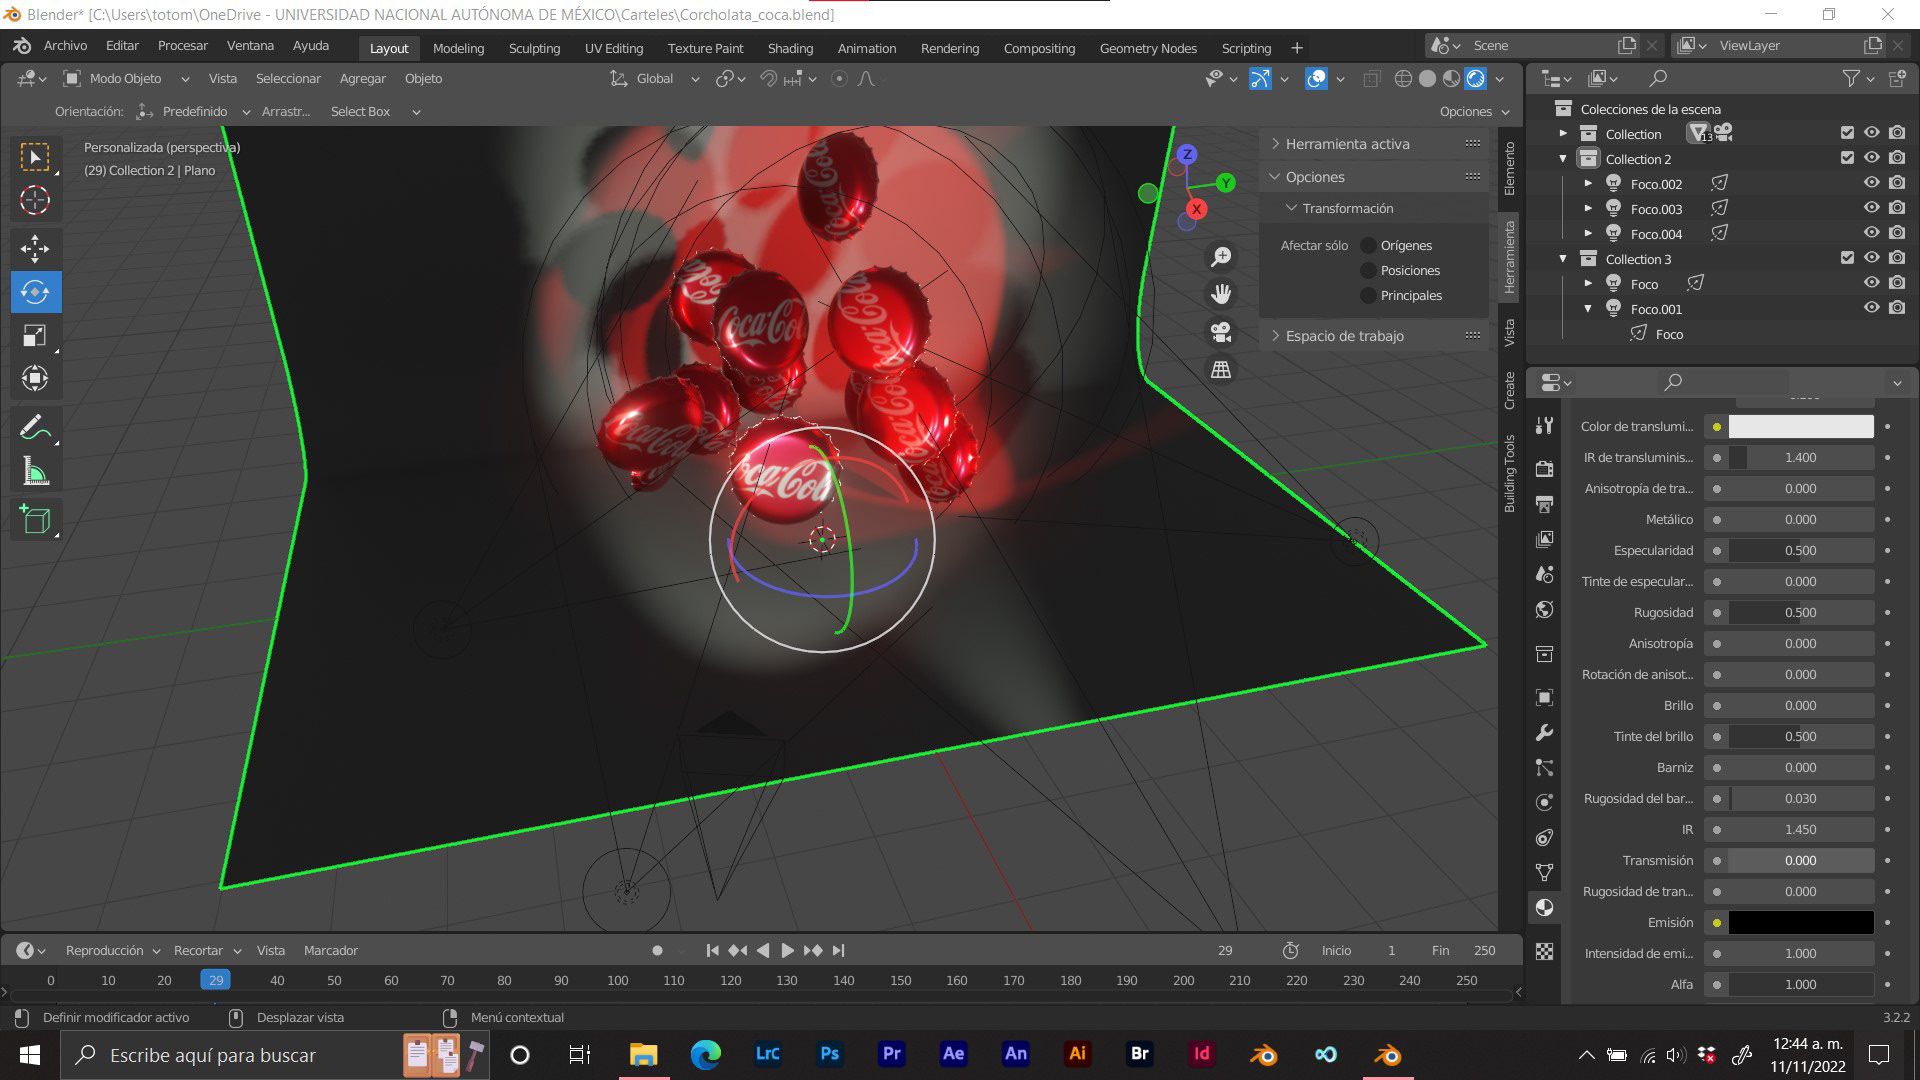The height and width of the screenshot is (1080, 1920).
Task: Open the outliner filter funnel
Action: (1851, 78)
